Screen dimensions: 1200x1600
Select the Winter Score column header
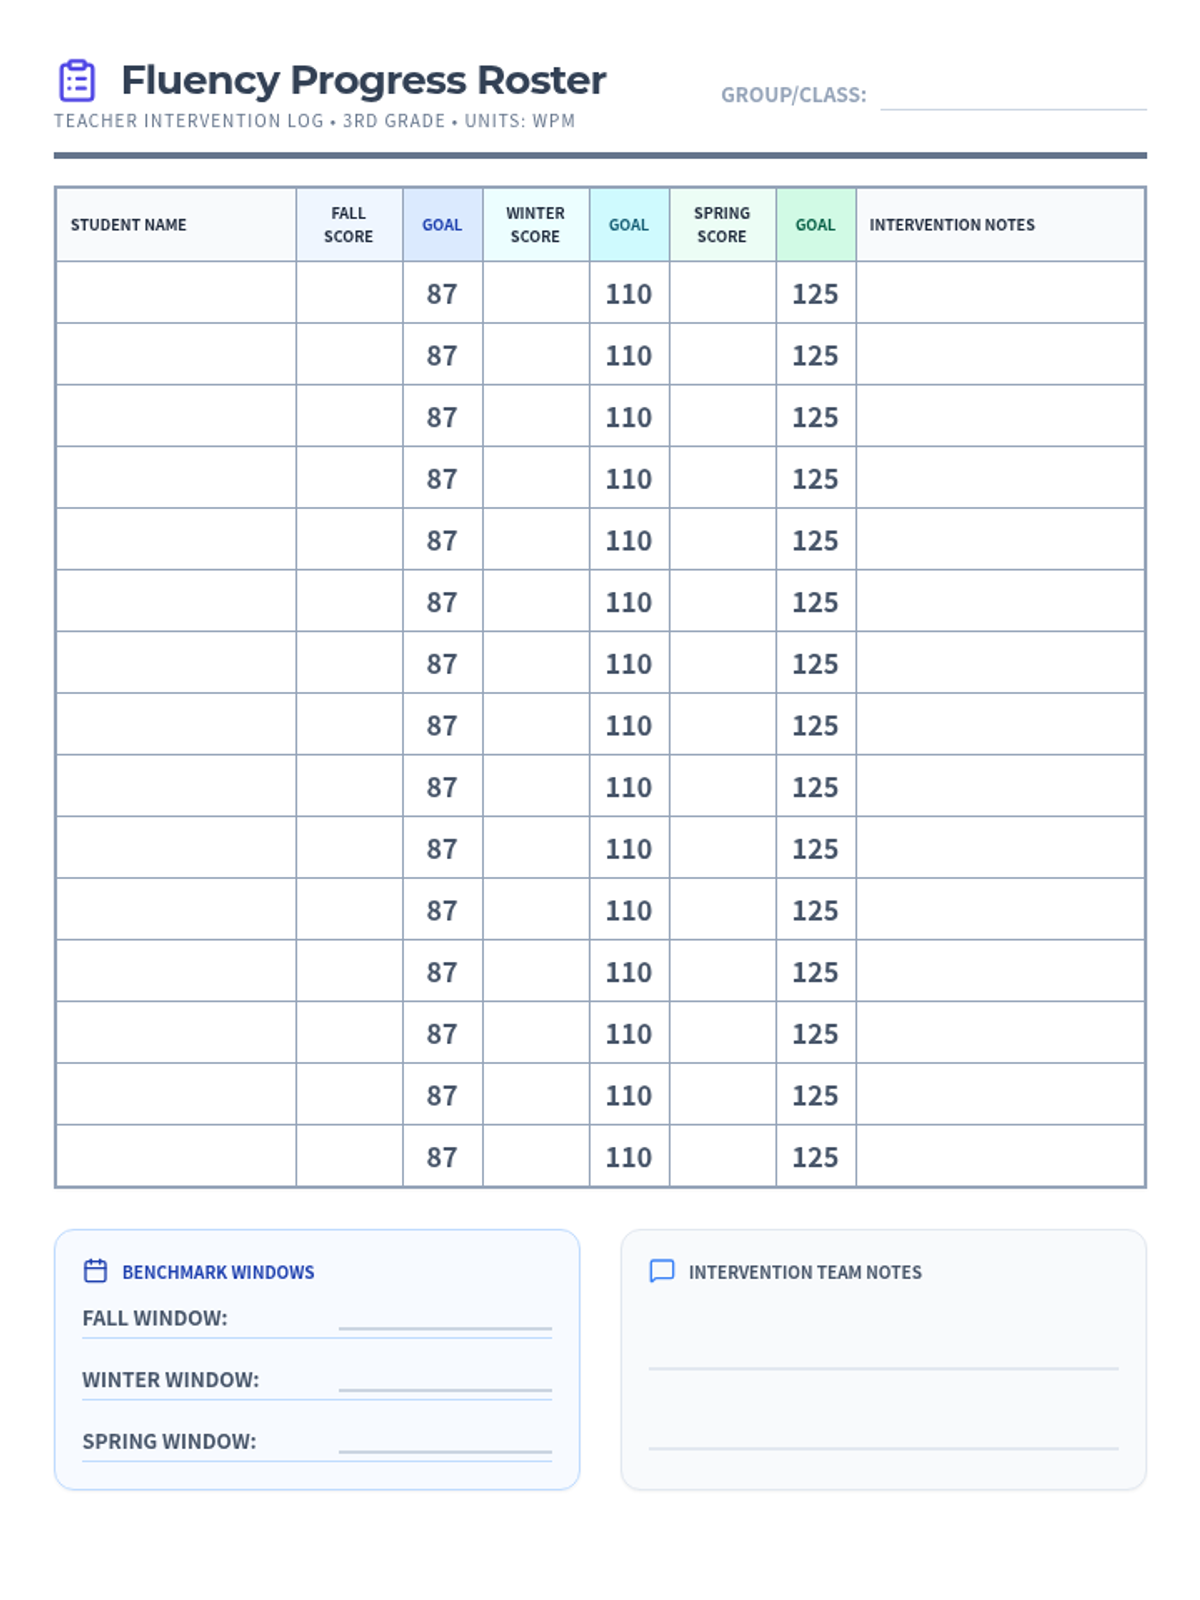click(x=535, y=225)
